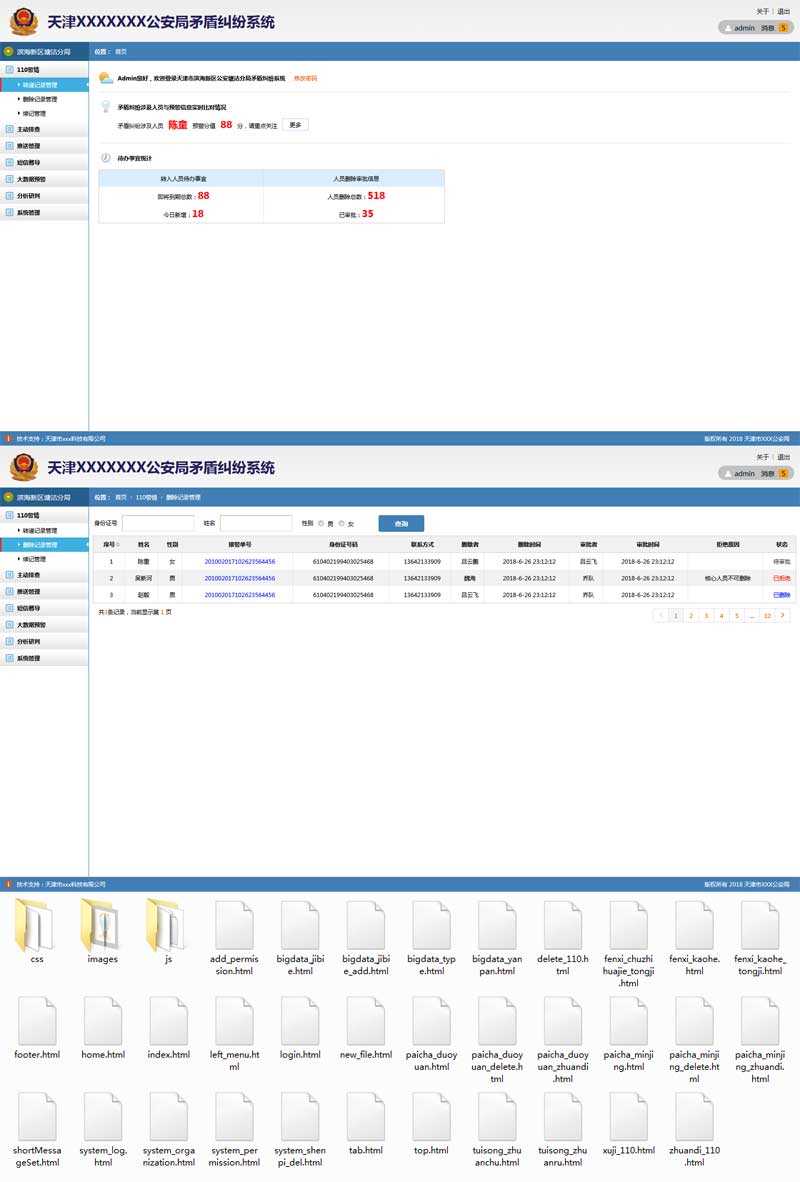Click the blue 查询 search button
Viewport: 800px width, 1182px height.
(401, 523)
